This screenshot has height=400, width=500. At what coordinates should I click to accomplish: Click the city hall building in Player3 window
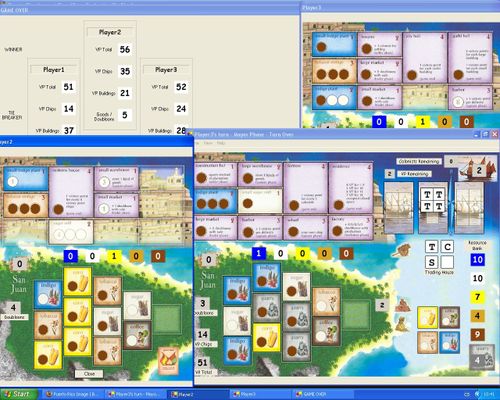point(425,58)
